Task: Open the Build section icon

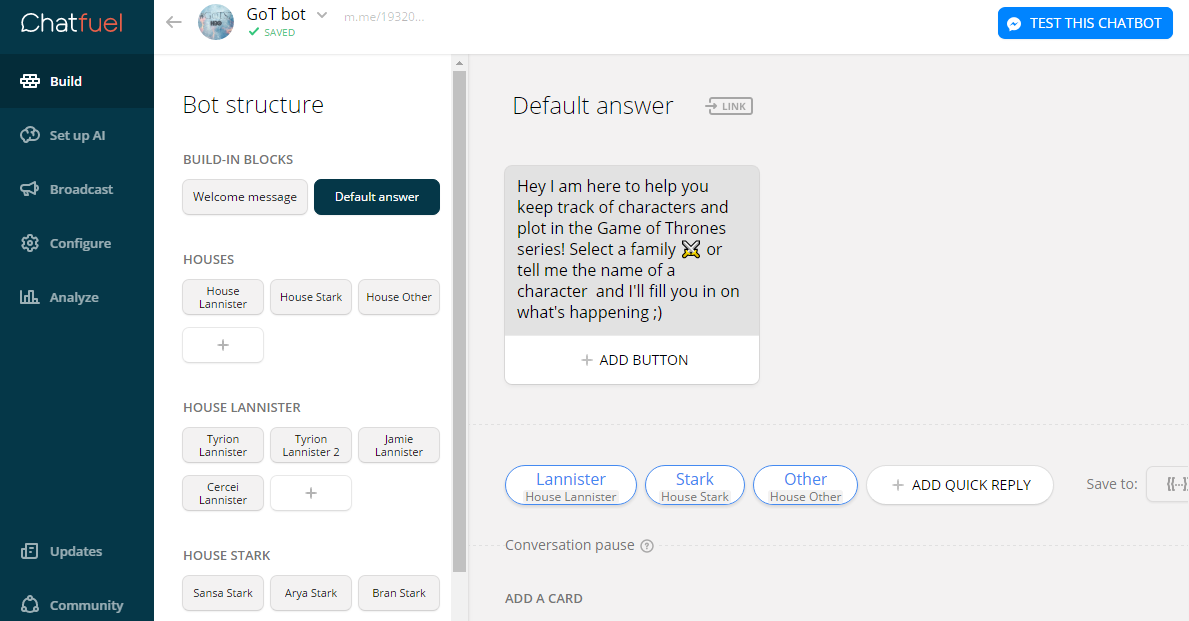Action: pyautogui.click(x=30, y=81)
